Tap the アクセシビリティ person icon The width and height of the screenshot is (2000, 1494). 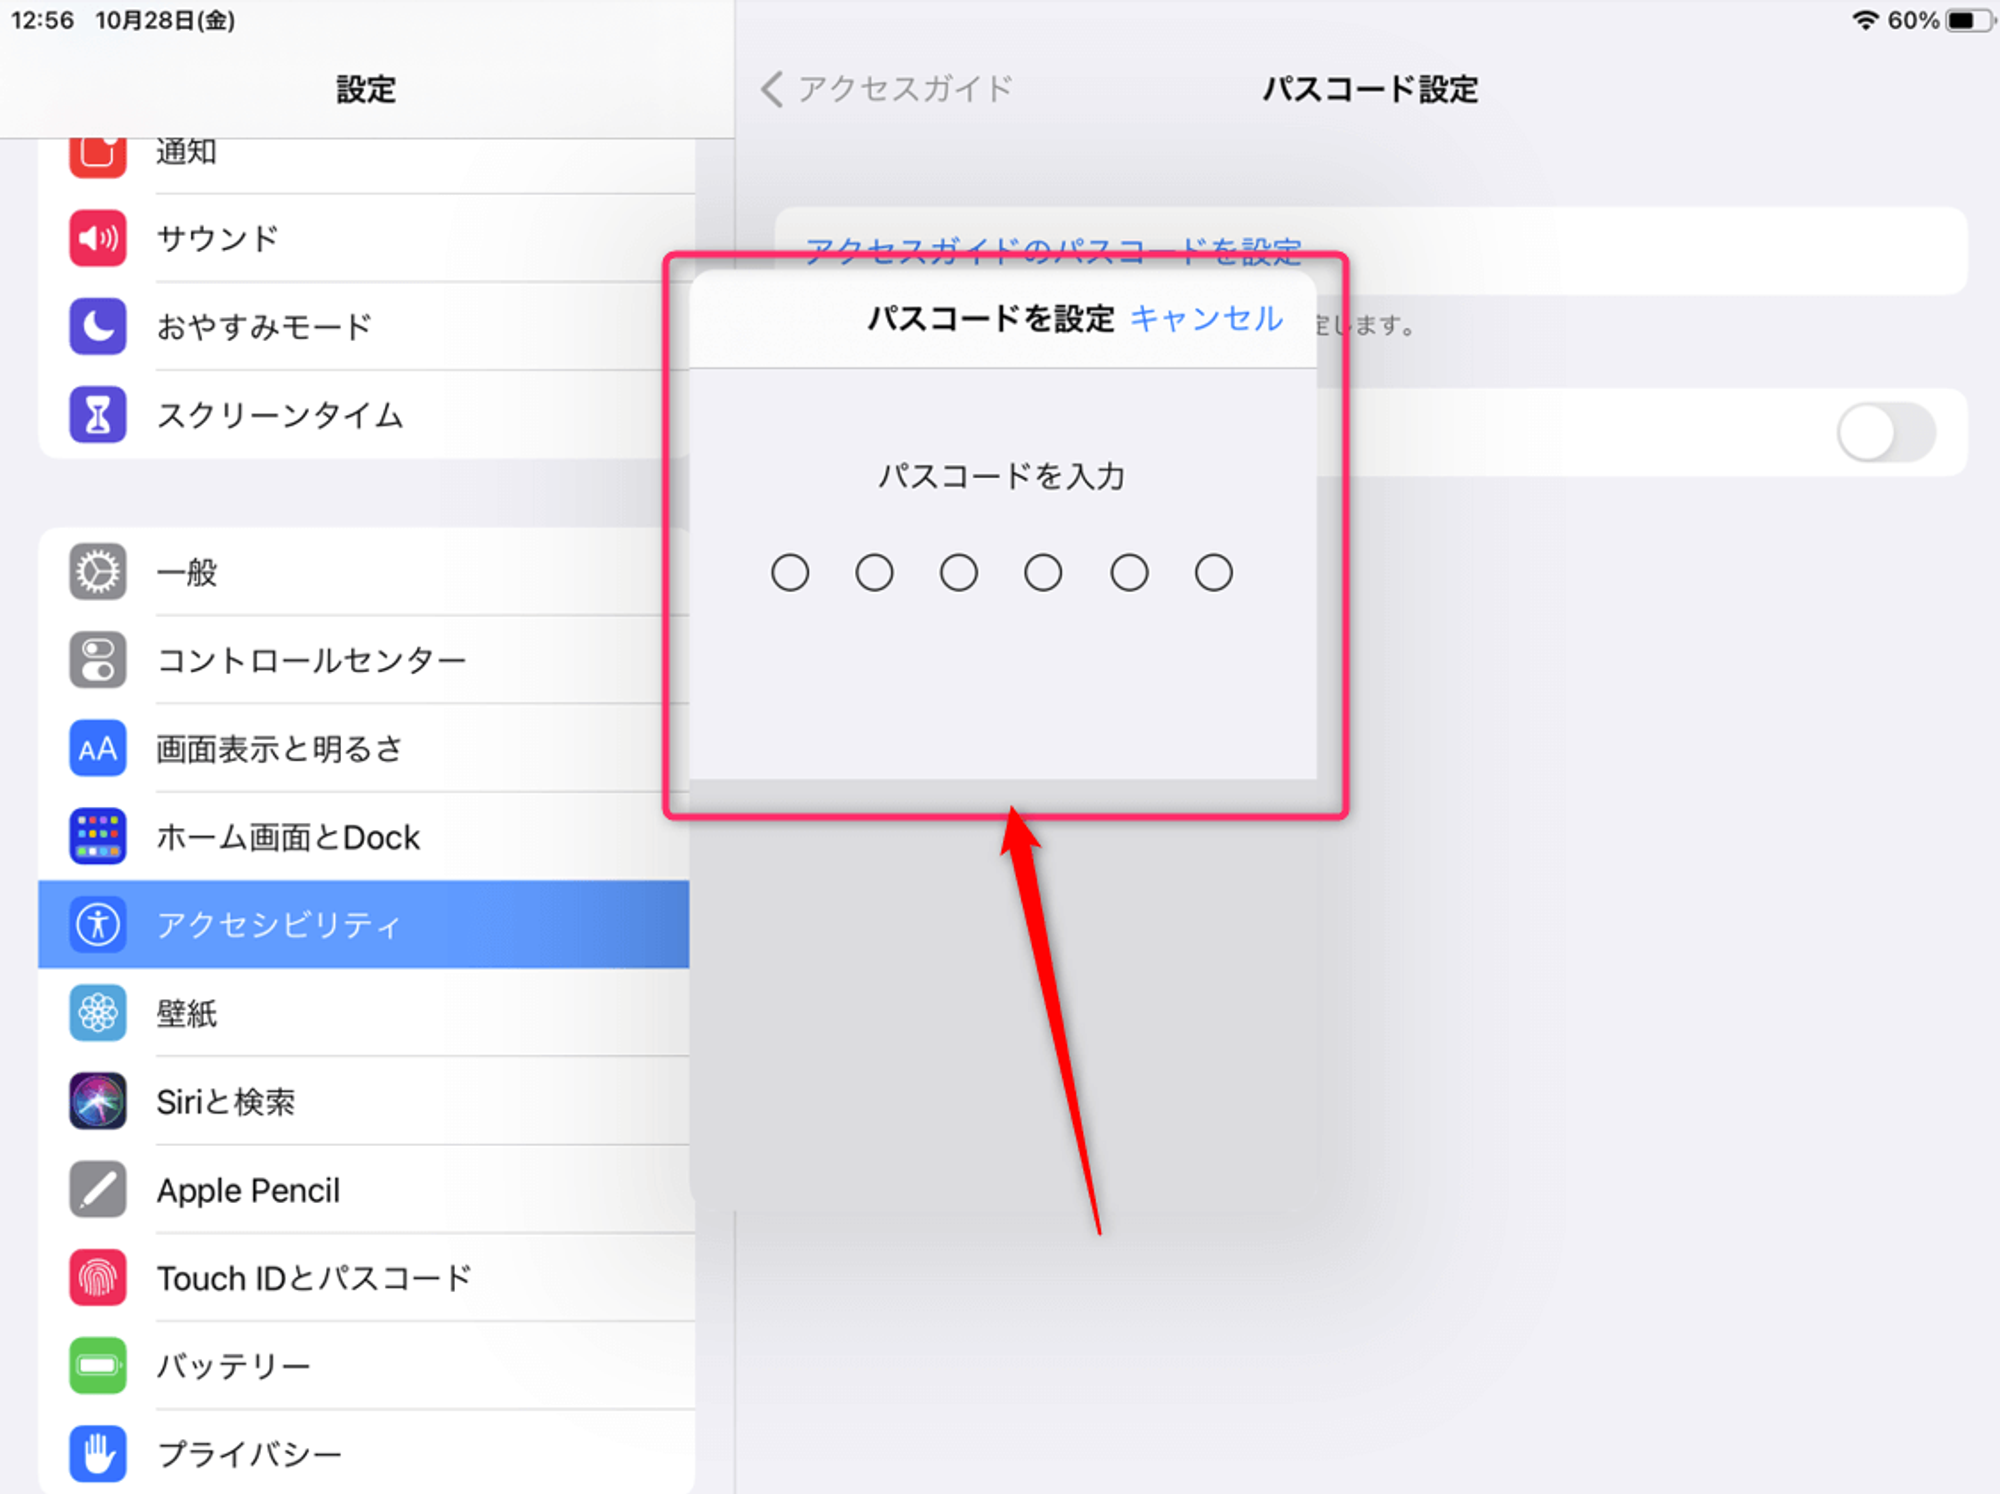[98, 924]
